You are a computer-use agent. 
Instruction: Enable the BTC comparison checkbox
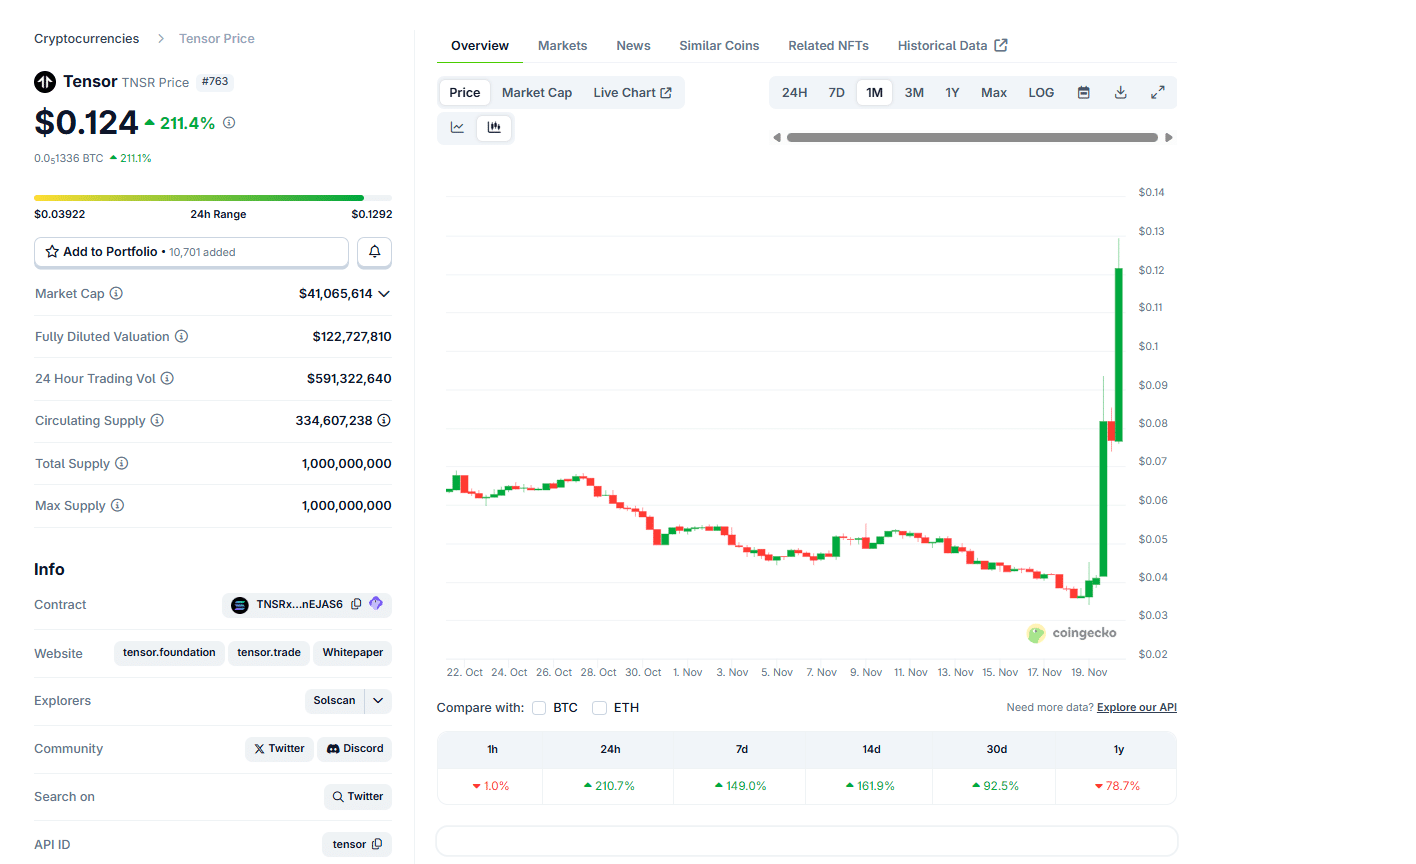539,707
